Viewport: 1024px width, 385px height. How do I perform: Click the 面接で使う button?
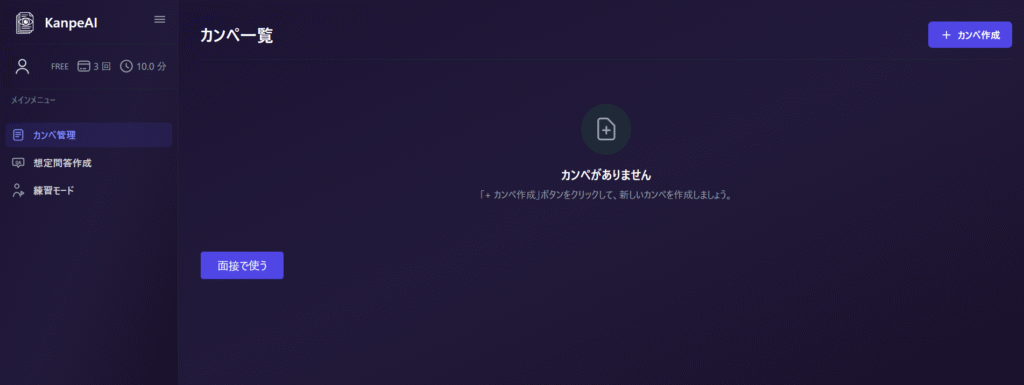coord(242,266)
